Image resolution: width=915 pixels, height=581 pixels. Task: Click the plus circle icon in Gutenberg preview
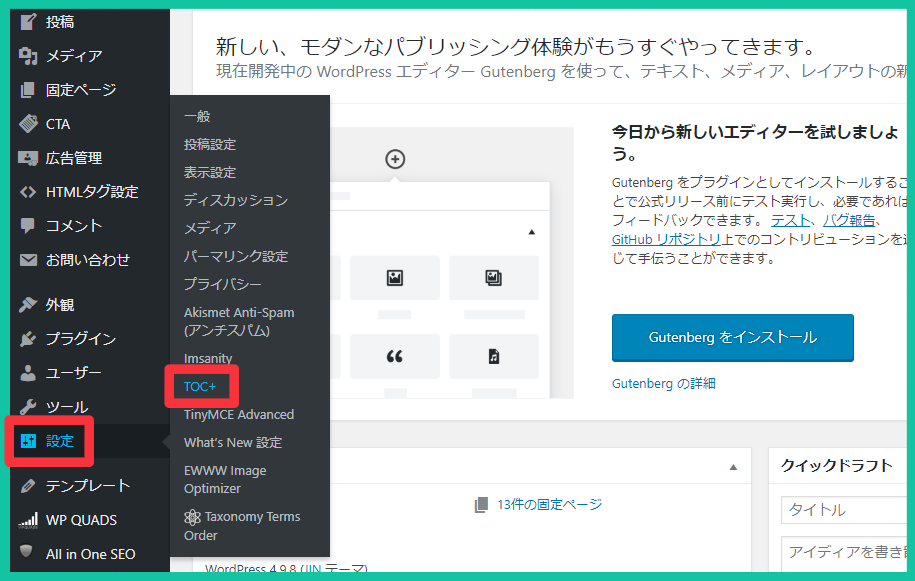click(x=395, y=159)
